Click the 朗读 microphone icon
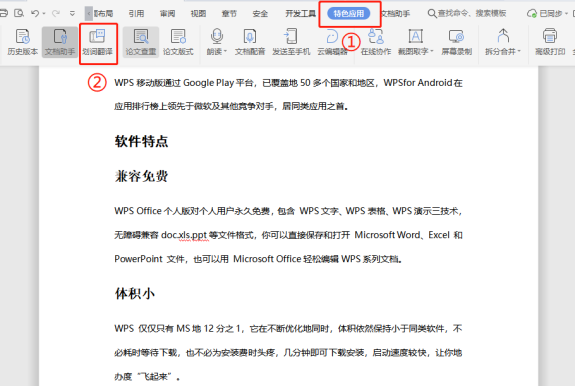Screen dimensions: 576x387 coord(216,37)
